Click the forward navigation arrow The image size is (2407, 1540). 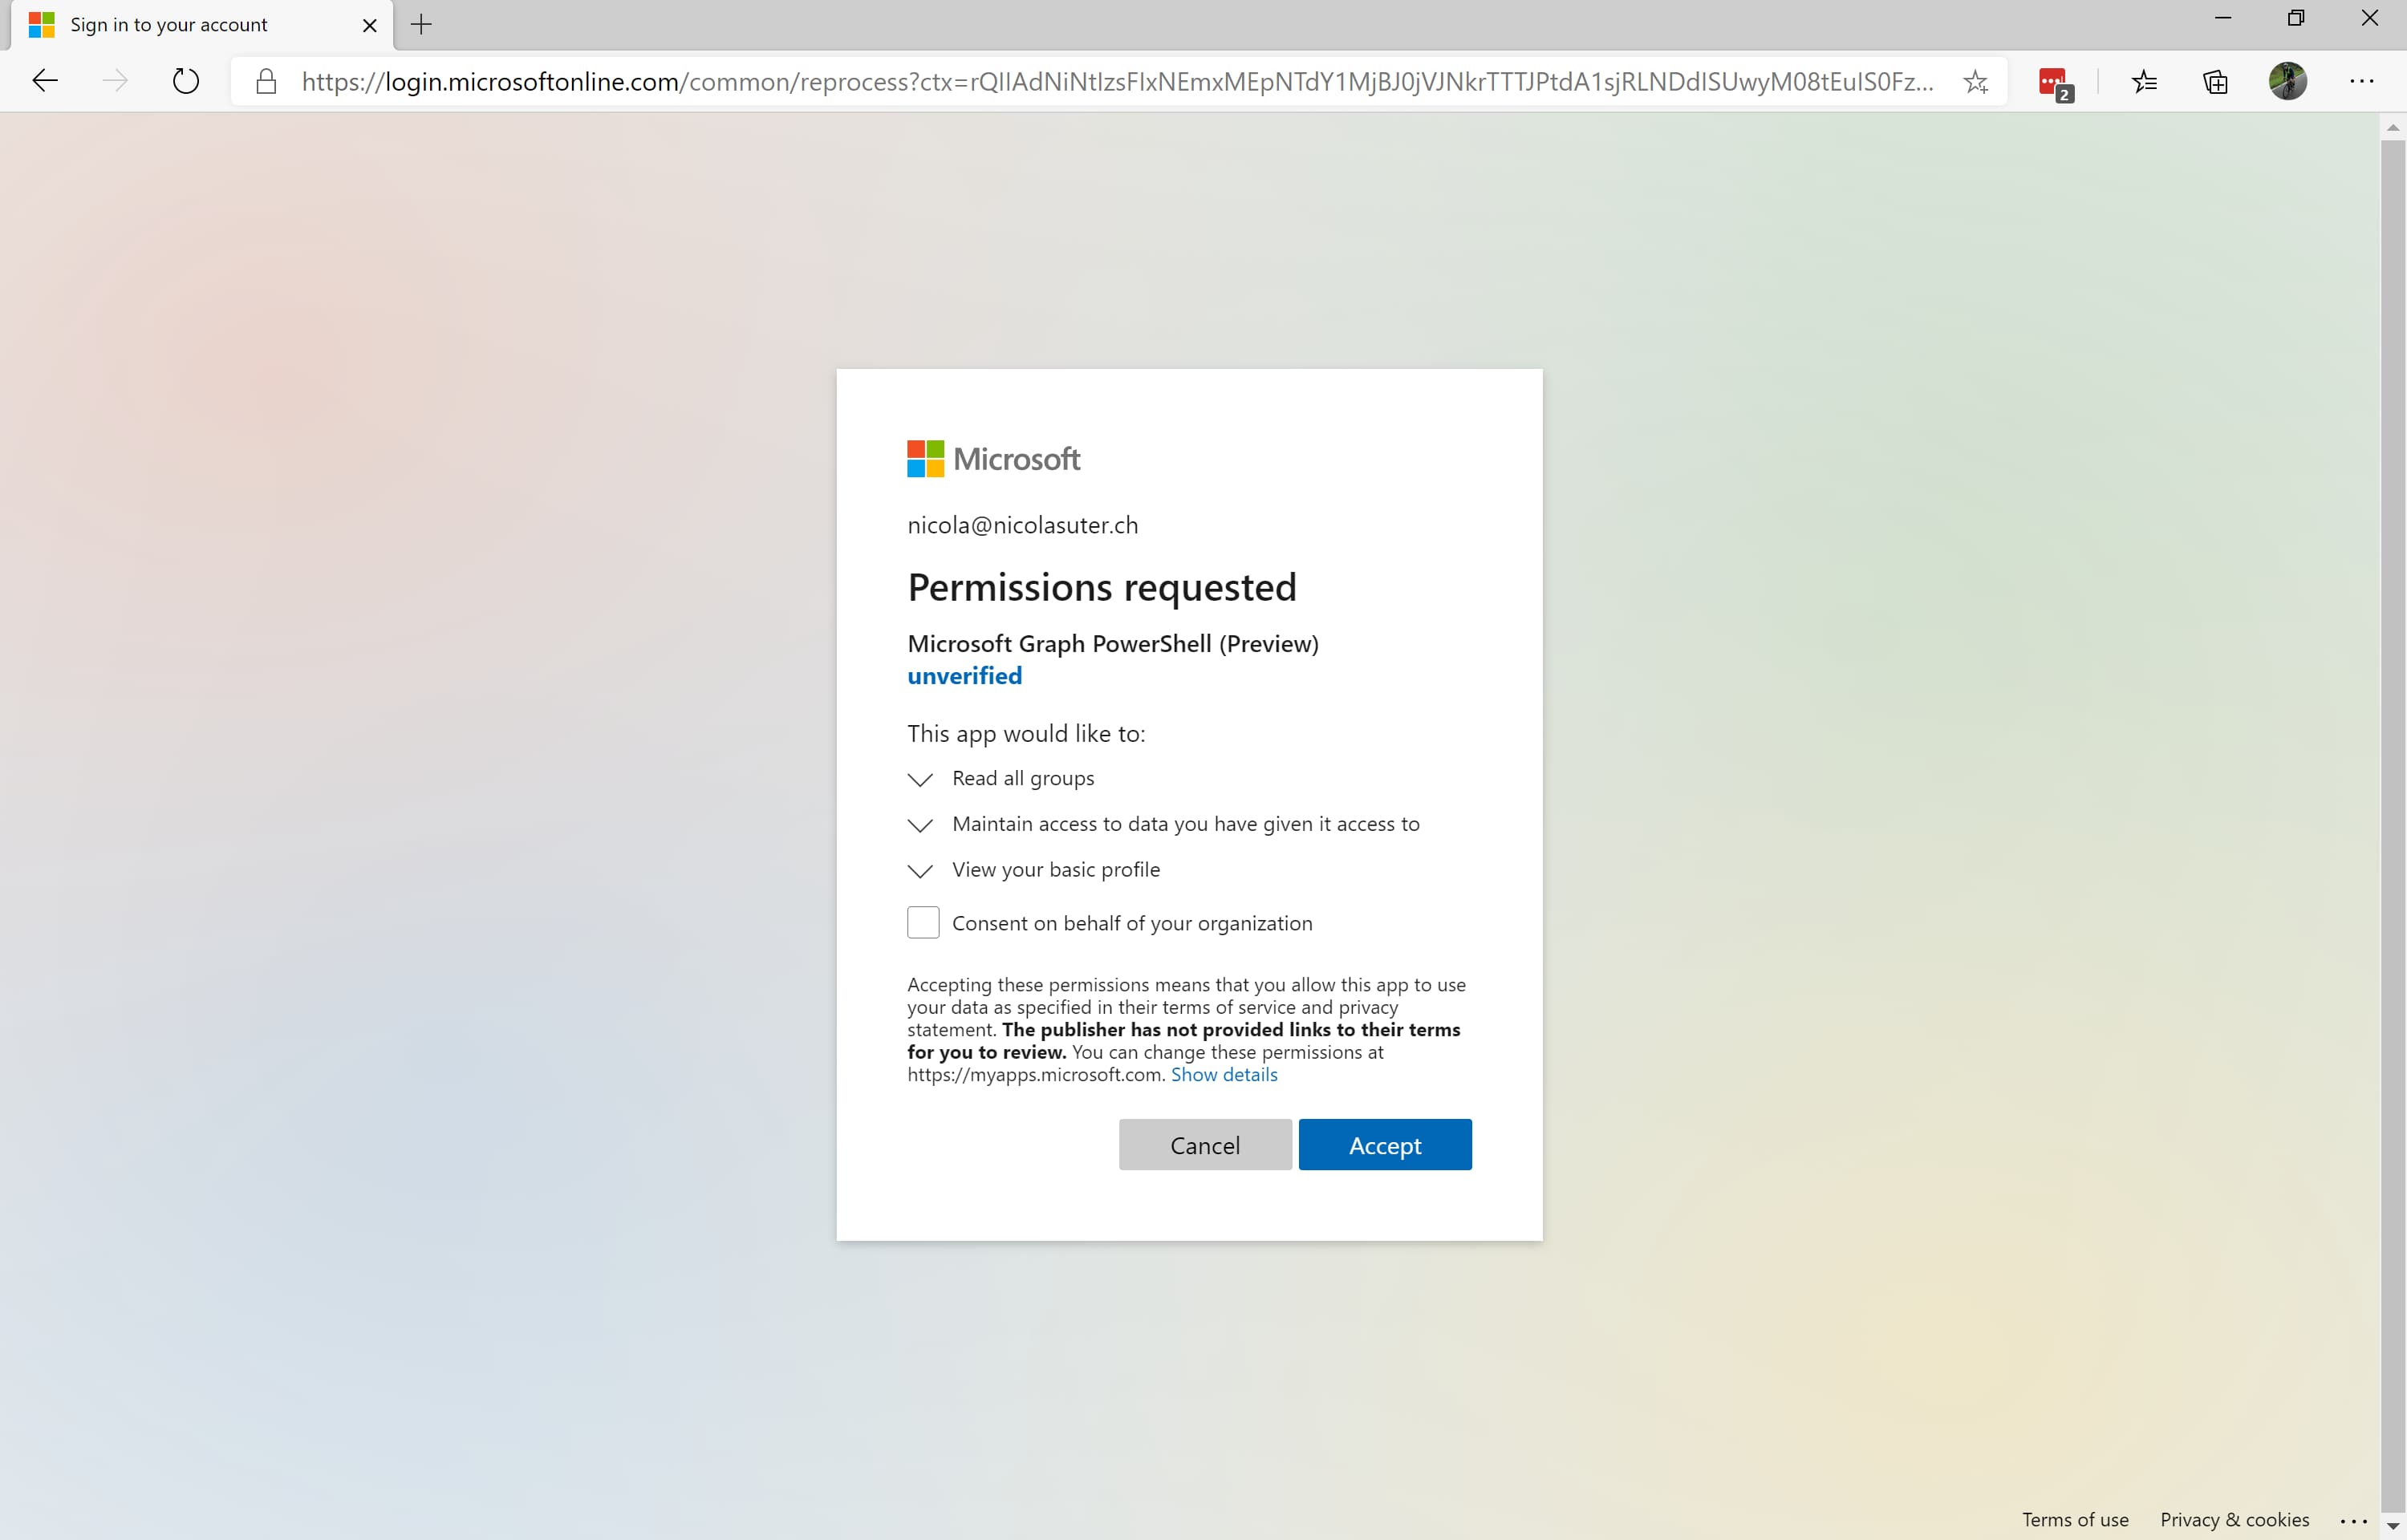click(116, 81)
